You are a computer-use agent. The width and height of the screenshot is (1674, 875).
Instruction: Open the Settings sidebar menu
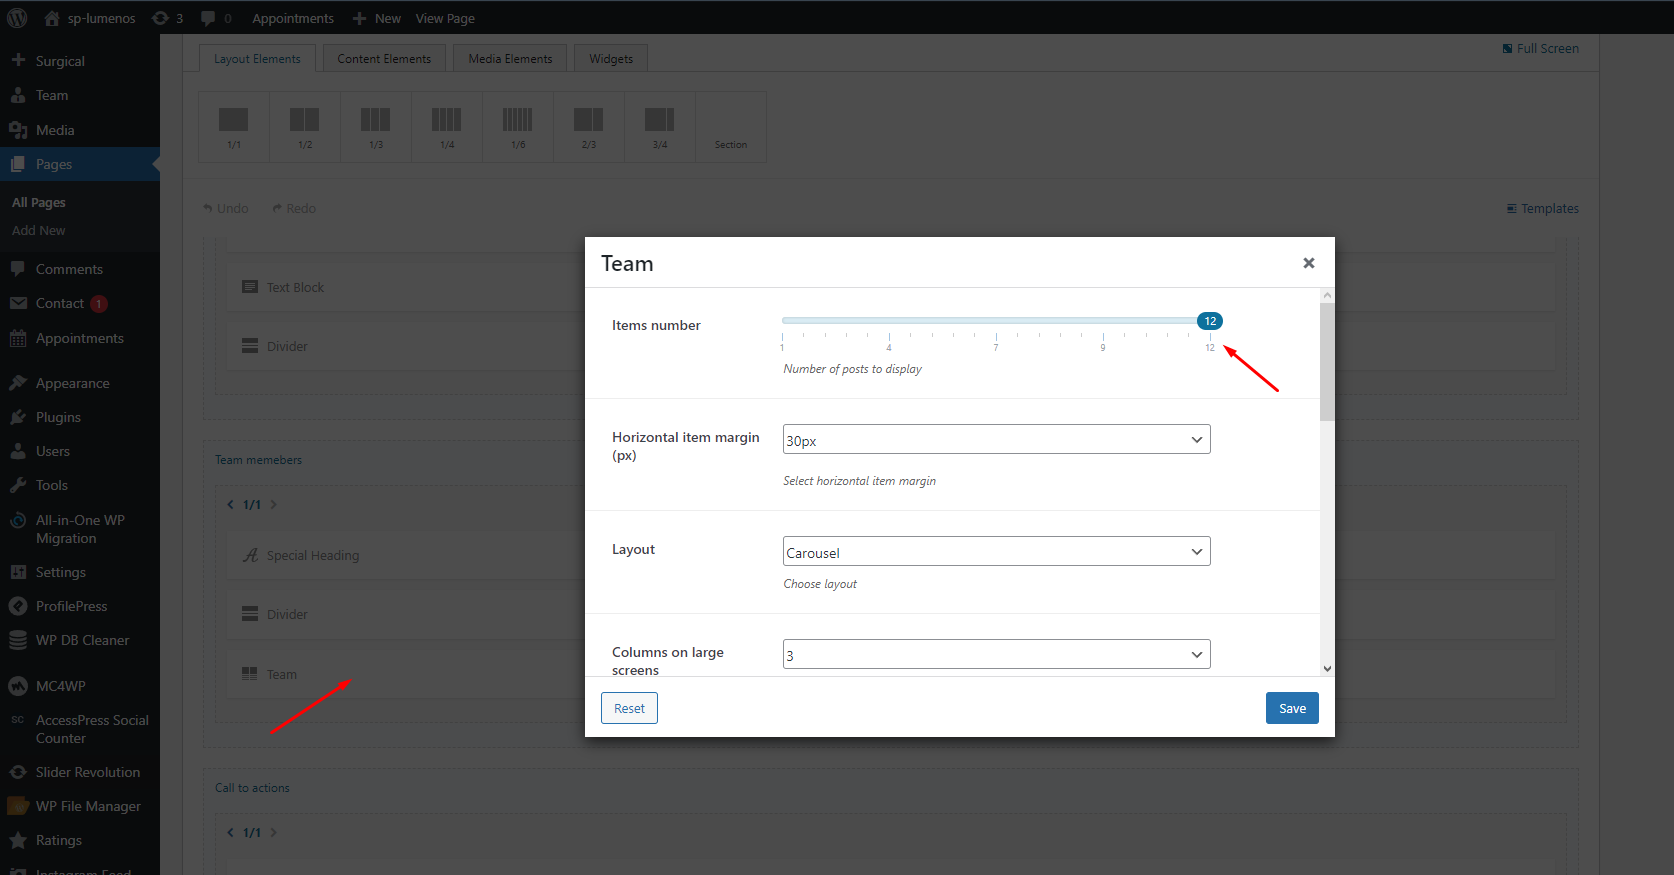tap(80, 572)
